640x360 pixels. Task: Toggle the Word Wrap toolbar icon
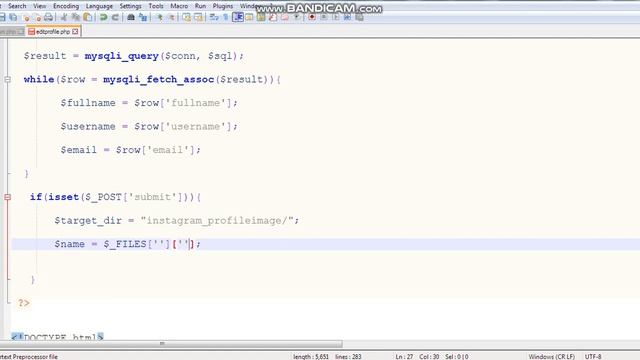click(214, 17)
